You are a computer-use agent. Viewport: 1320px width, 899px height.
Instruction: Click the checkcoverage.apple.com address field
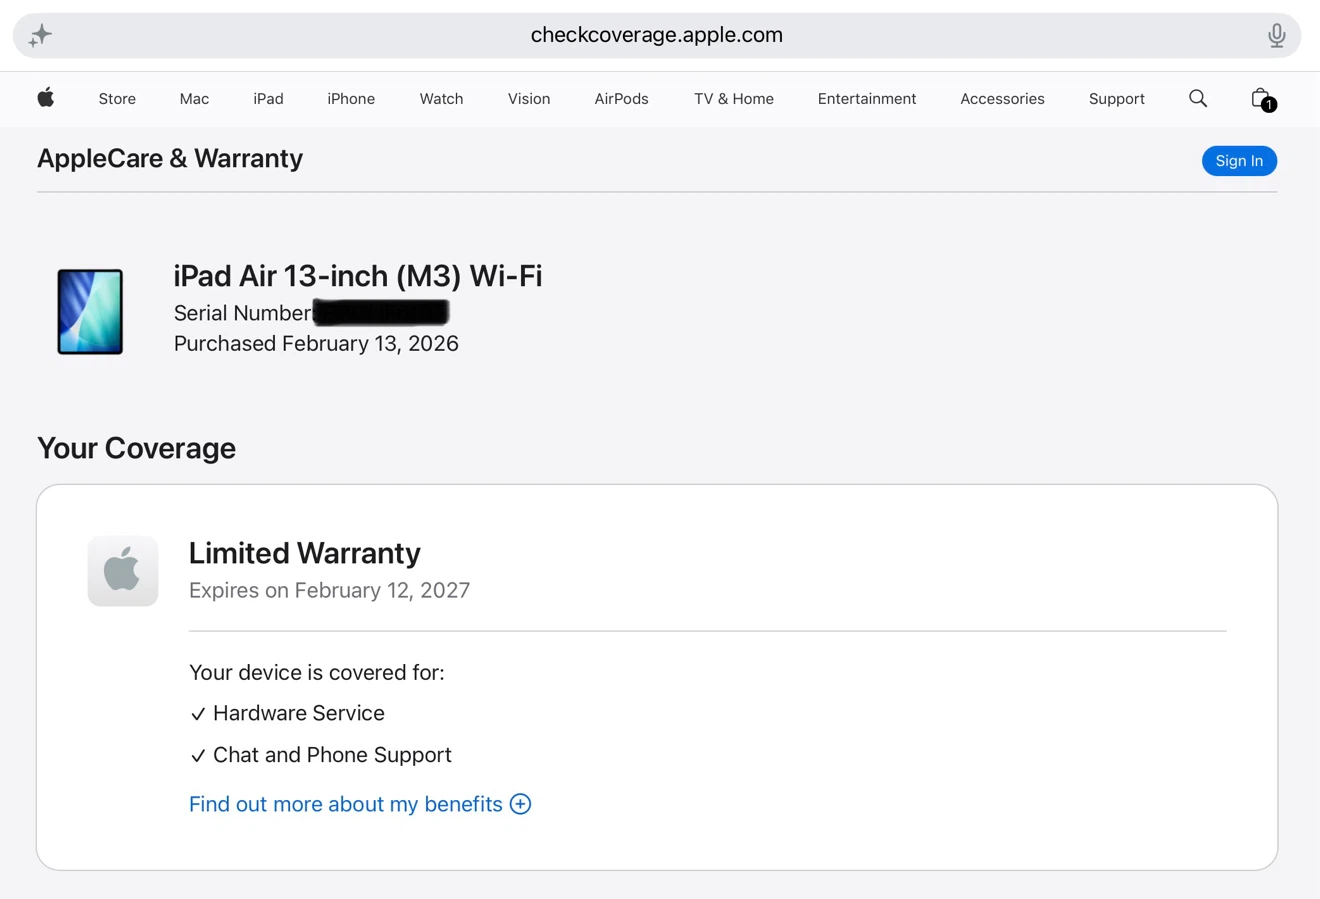point(657,35)
